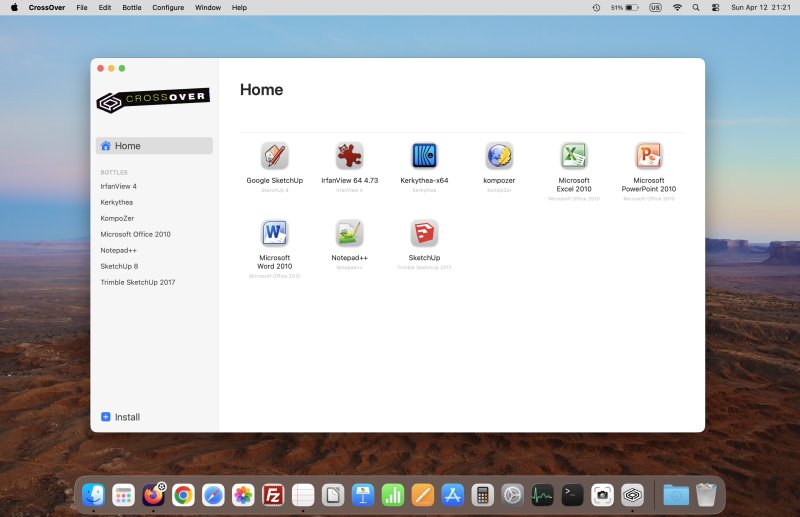Screen dimensions: 800x517
Task: Open Activity Monitor from the dock
Action: (542, 495)
